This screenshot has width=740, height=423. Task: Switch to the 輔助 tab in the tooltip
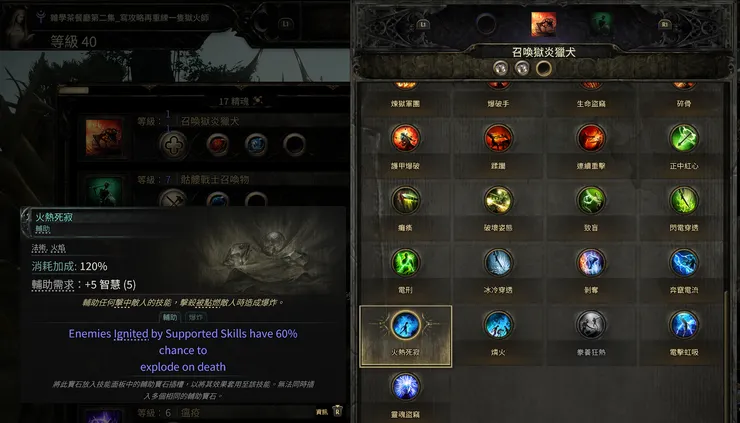(x=170, y=317)
